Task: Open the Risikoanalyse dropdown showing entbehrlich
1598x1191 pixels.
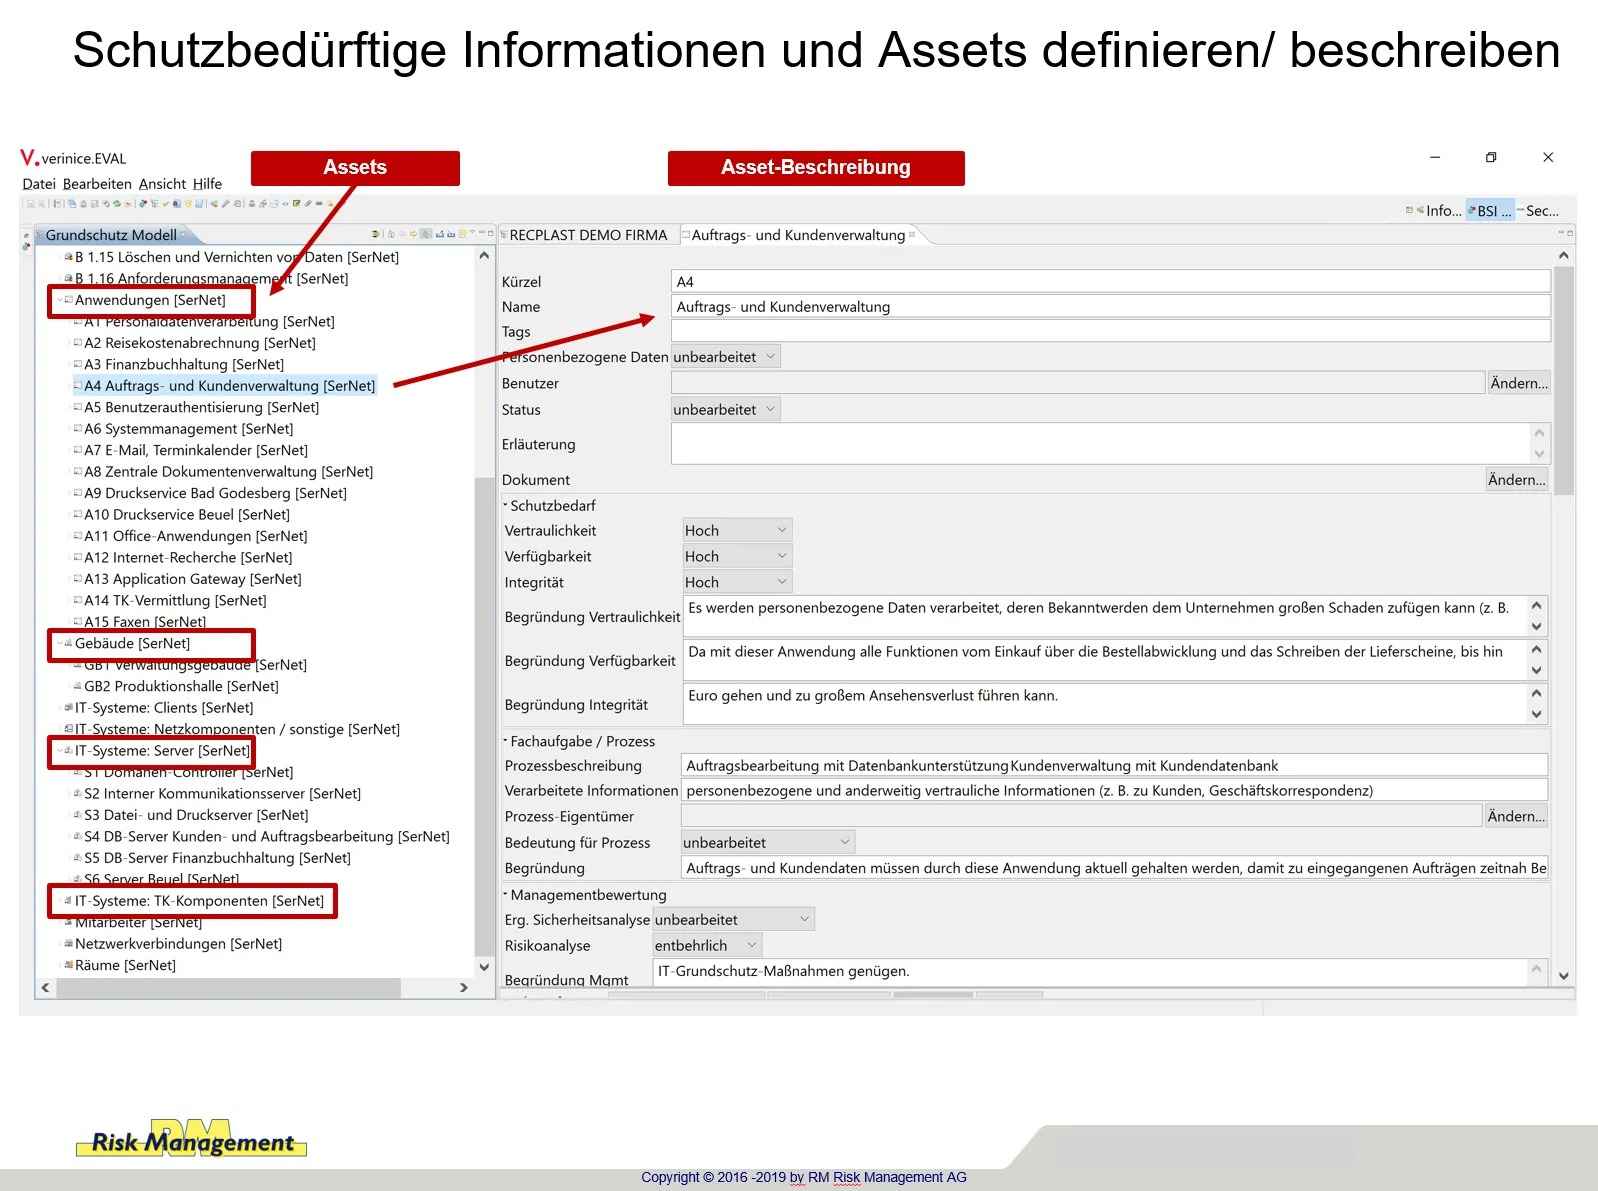Action: 707,946
